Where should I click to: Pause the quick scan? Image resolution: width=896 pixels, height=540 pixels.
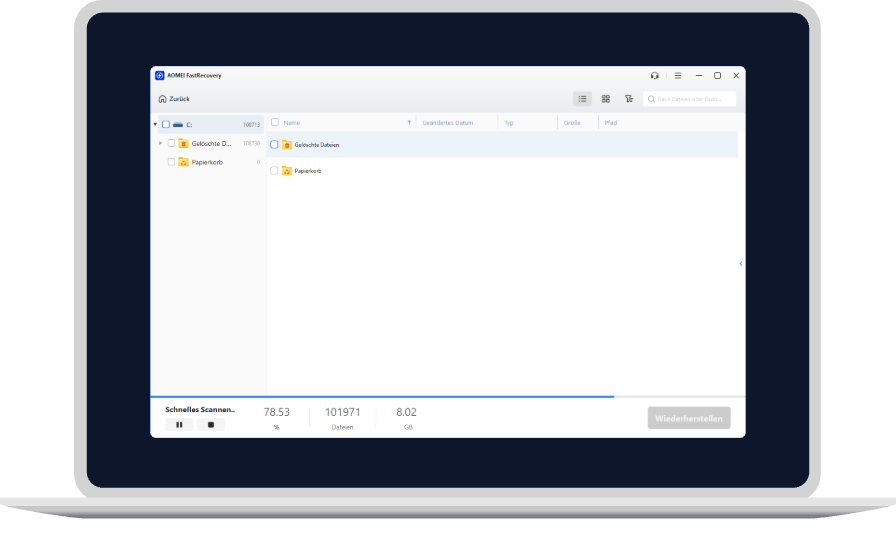click(x=179, y=425)
